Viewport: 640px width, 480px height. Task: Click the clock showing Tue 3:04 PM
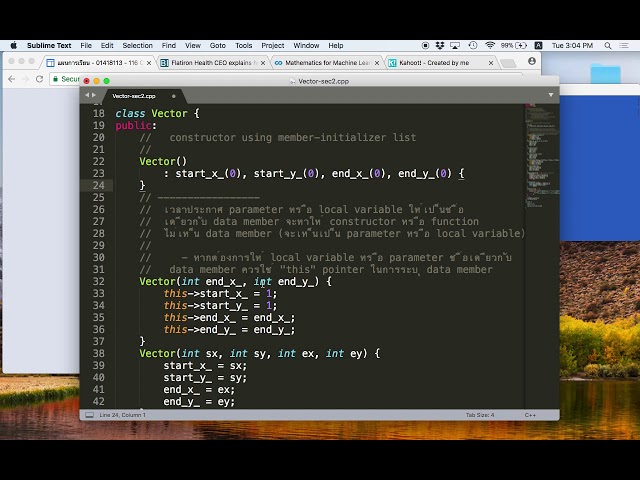(572, 45)
